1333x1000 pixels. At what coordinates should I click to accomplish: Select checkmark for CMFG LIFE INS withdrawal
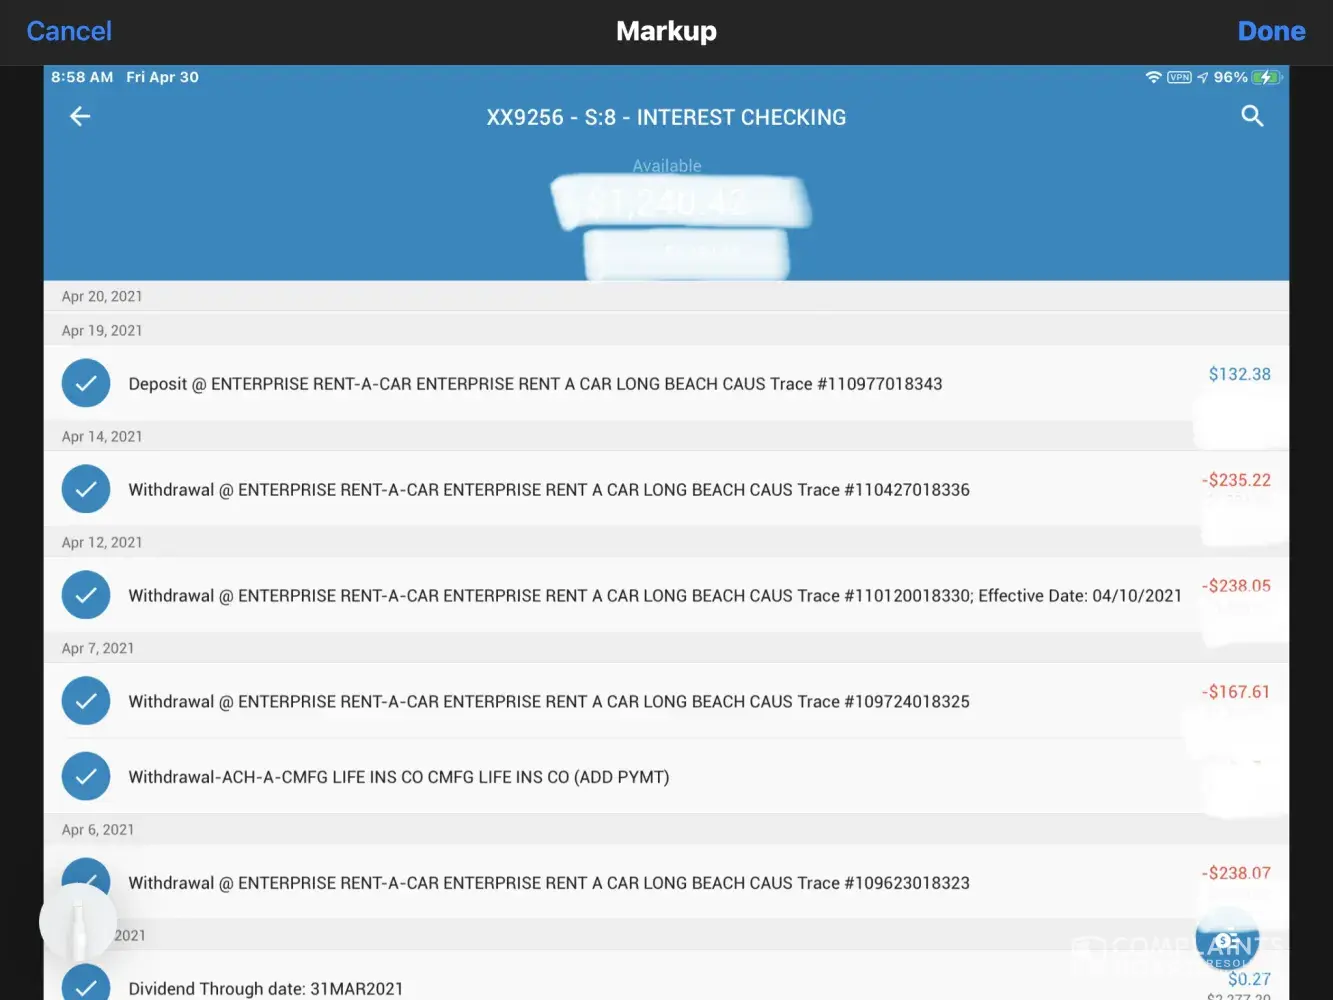click(86, 776)
